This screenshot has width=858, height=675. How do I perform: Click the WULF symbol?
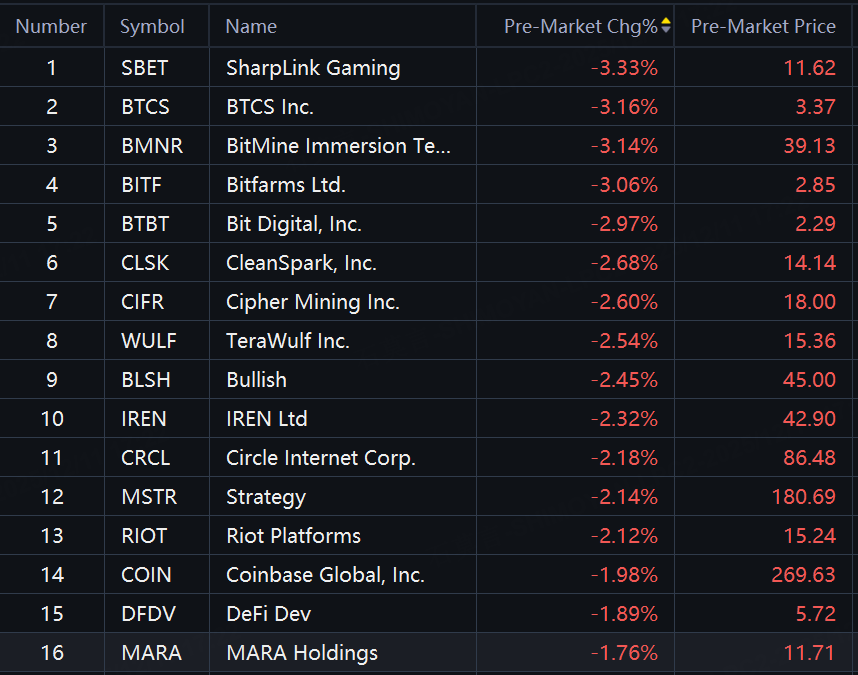pos(148,341)
